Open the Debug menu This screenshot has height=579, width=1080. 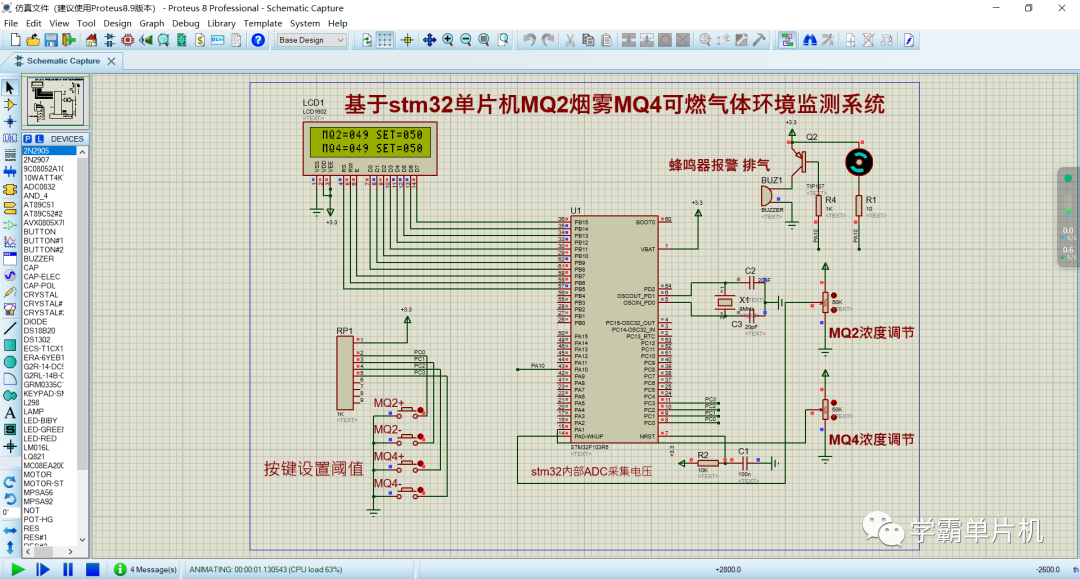pyautogui.click(x=186, y=23)
